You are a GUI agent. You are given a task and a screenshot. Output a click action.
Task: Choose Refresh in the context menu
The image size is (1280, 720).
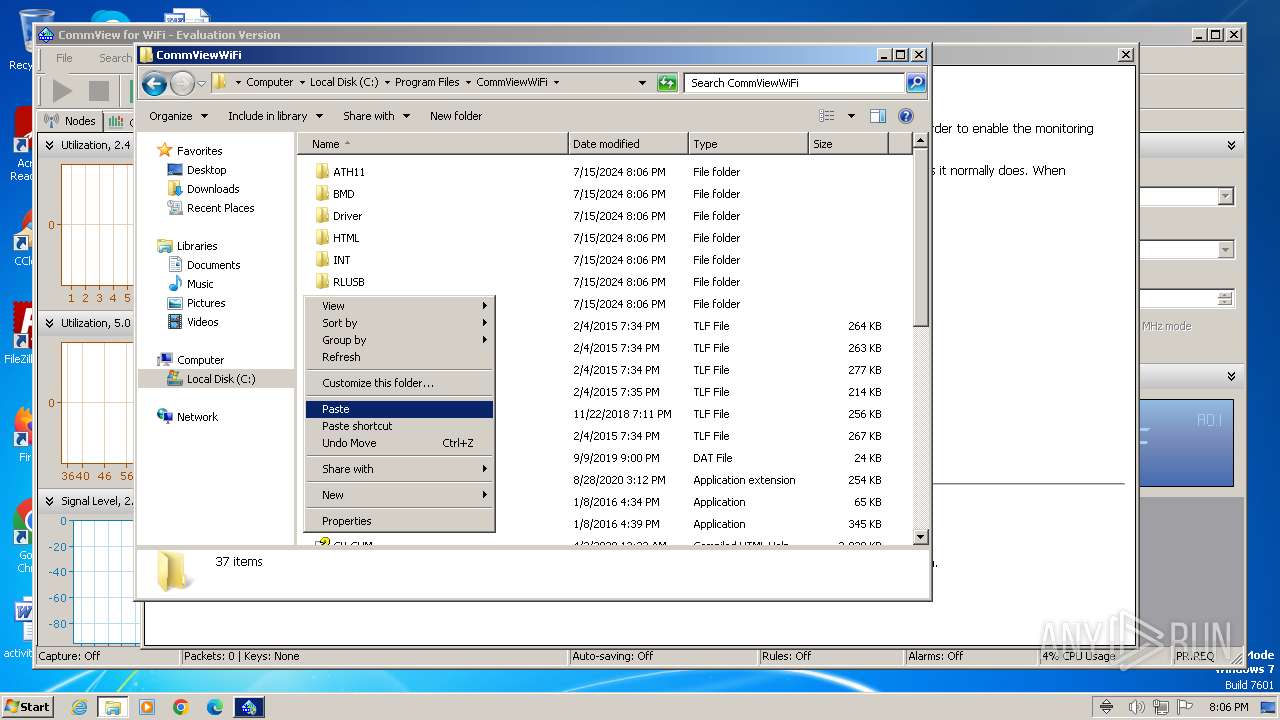[399, 357]
